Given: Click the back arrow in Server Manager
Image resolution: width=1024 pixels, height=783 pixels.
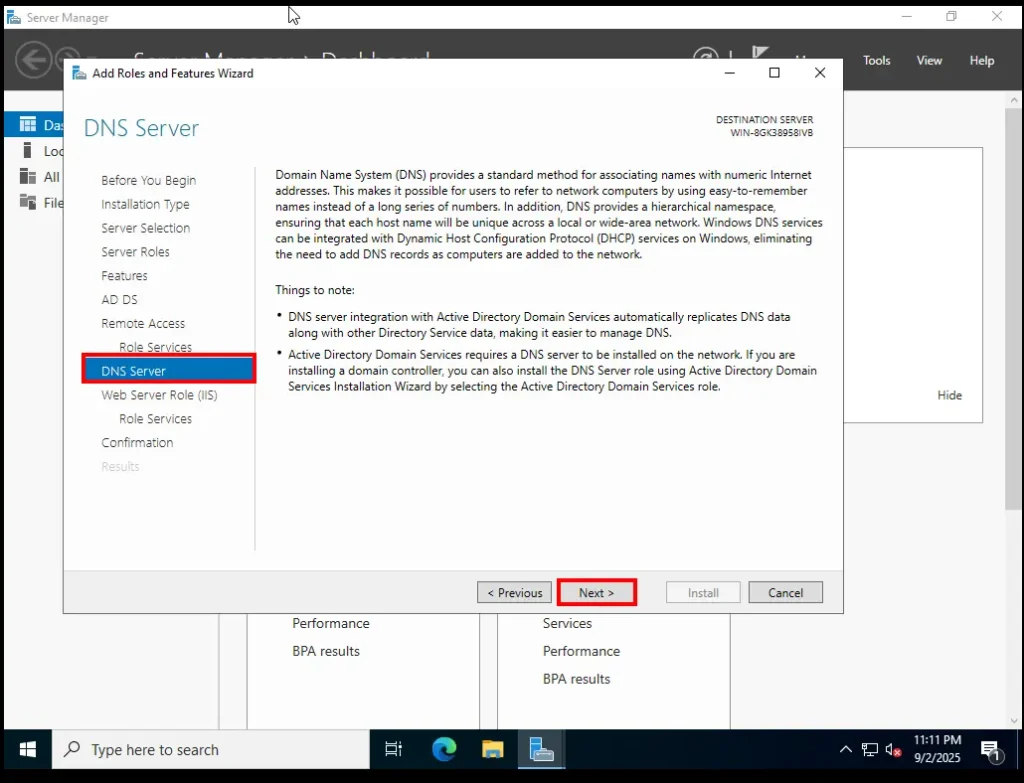Looking at the screenshot, I should click(33, 60).
